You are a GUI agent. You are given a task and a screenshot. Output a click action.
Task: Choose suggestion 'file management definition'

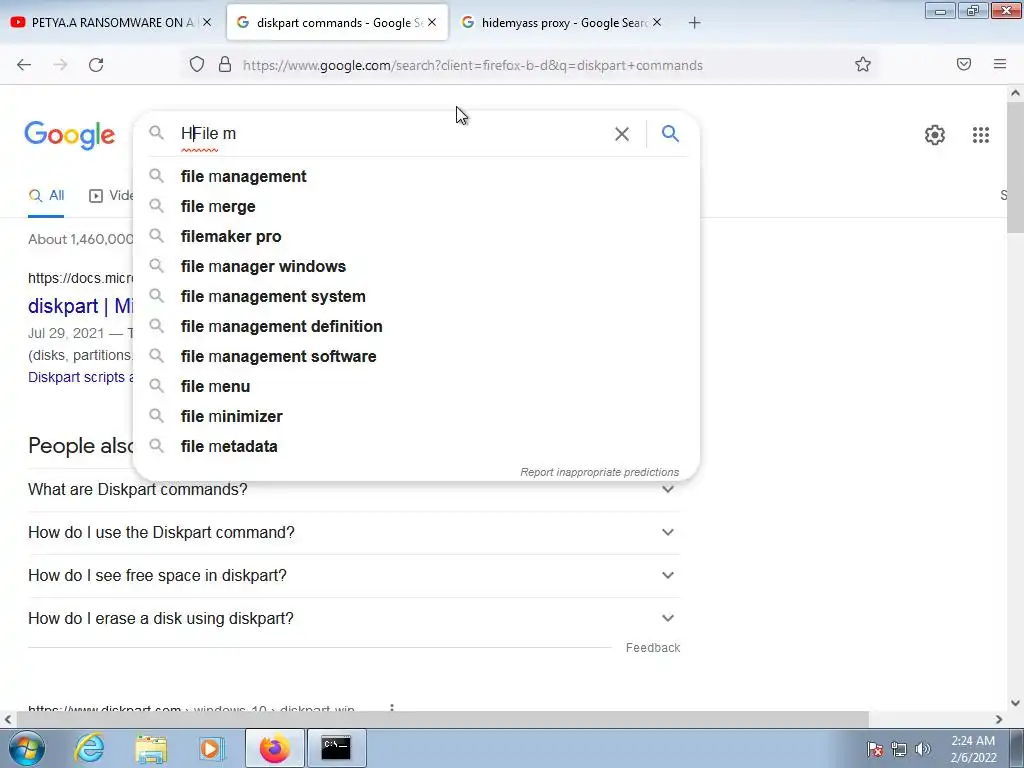pyautogui.click(x=416, y=327)
